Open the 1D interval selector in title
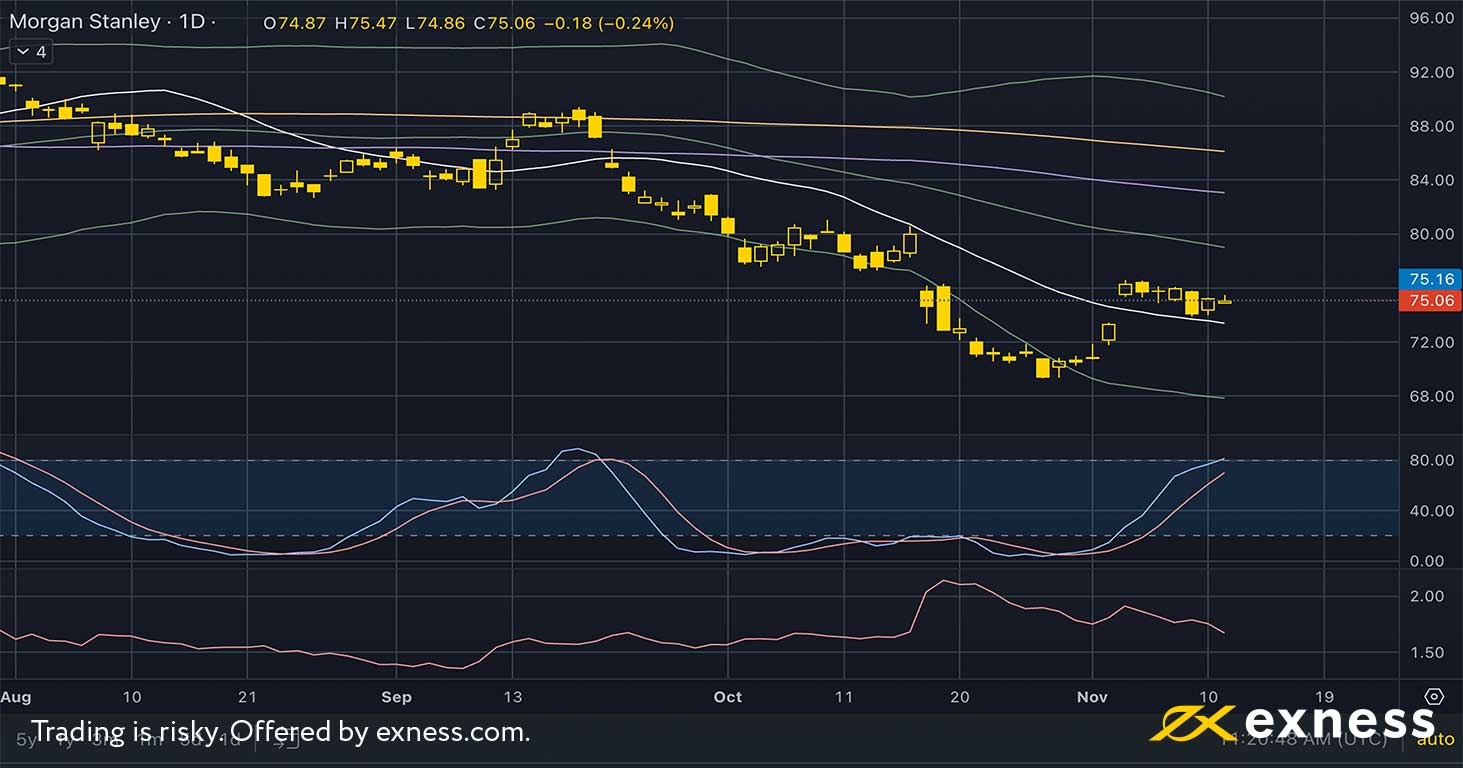Screen dimensions: 1463x768 (192, 22)
